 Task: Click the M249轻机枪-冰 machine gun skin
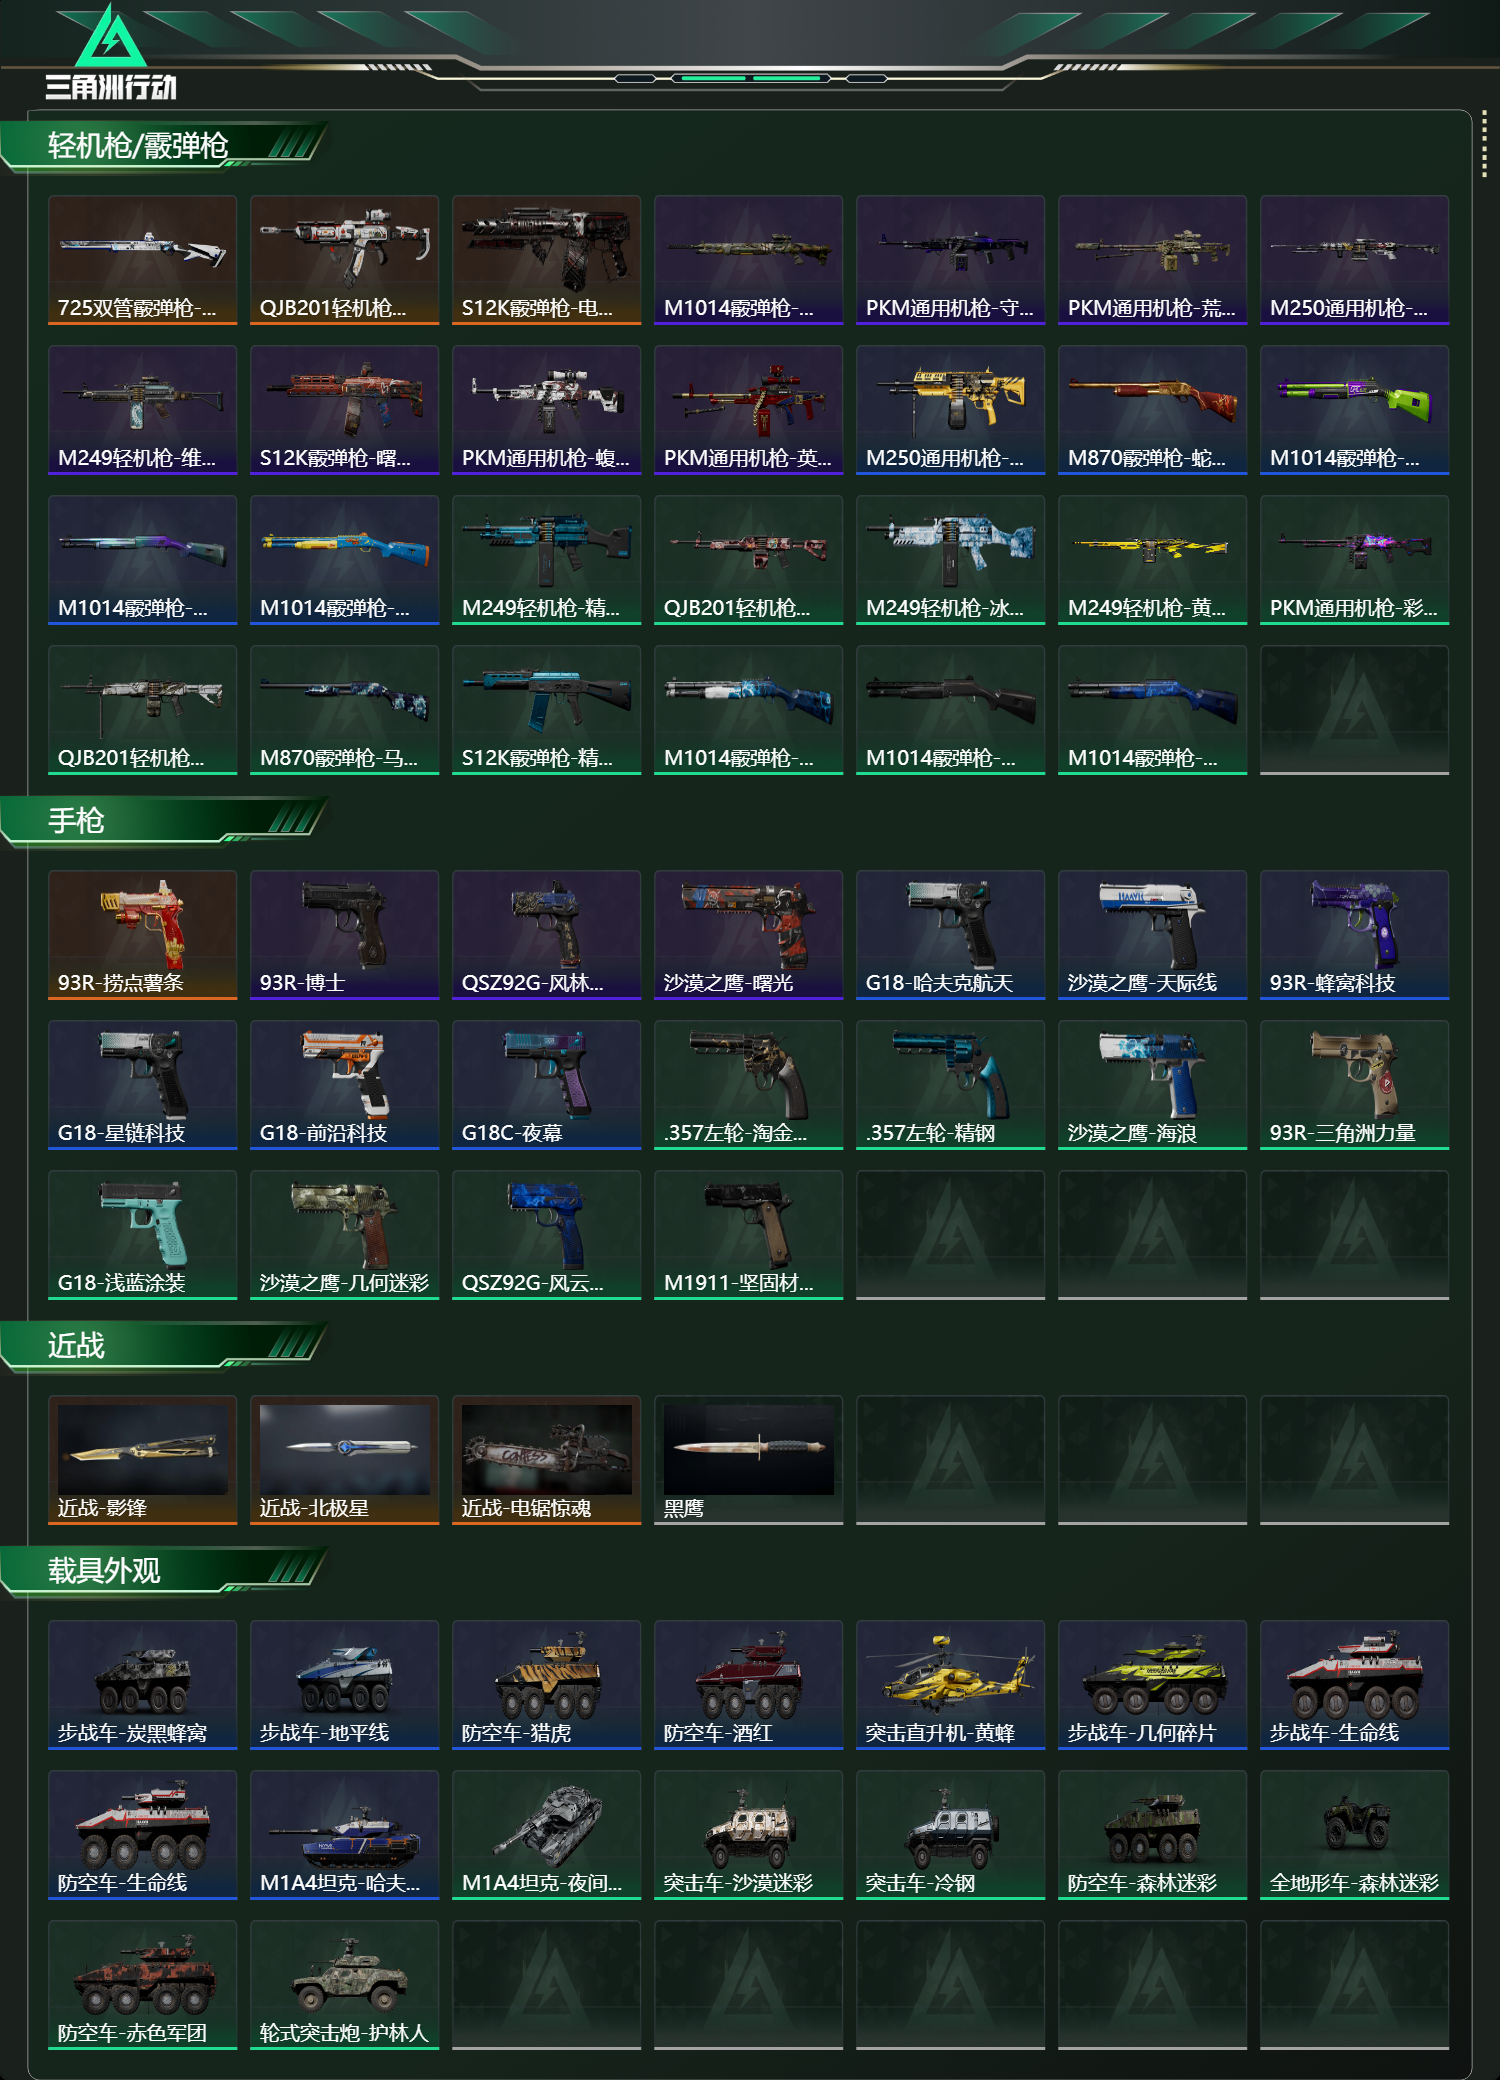coord(951,560)
